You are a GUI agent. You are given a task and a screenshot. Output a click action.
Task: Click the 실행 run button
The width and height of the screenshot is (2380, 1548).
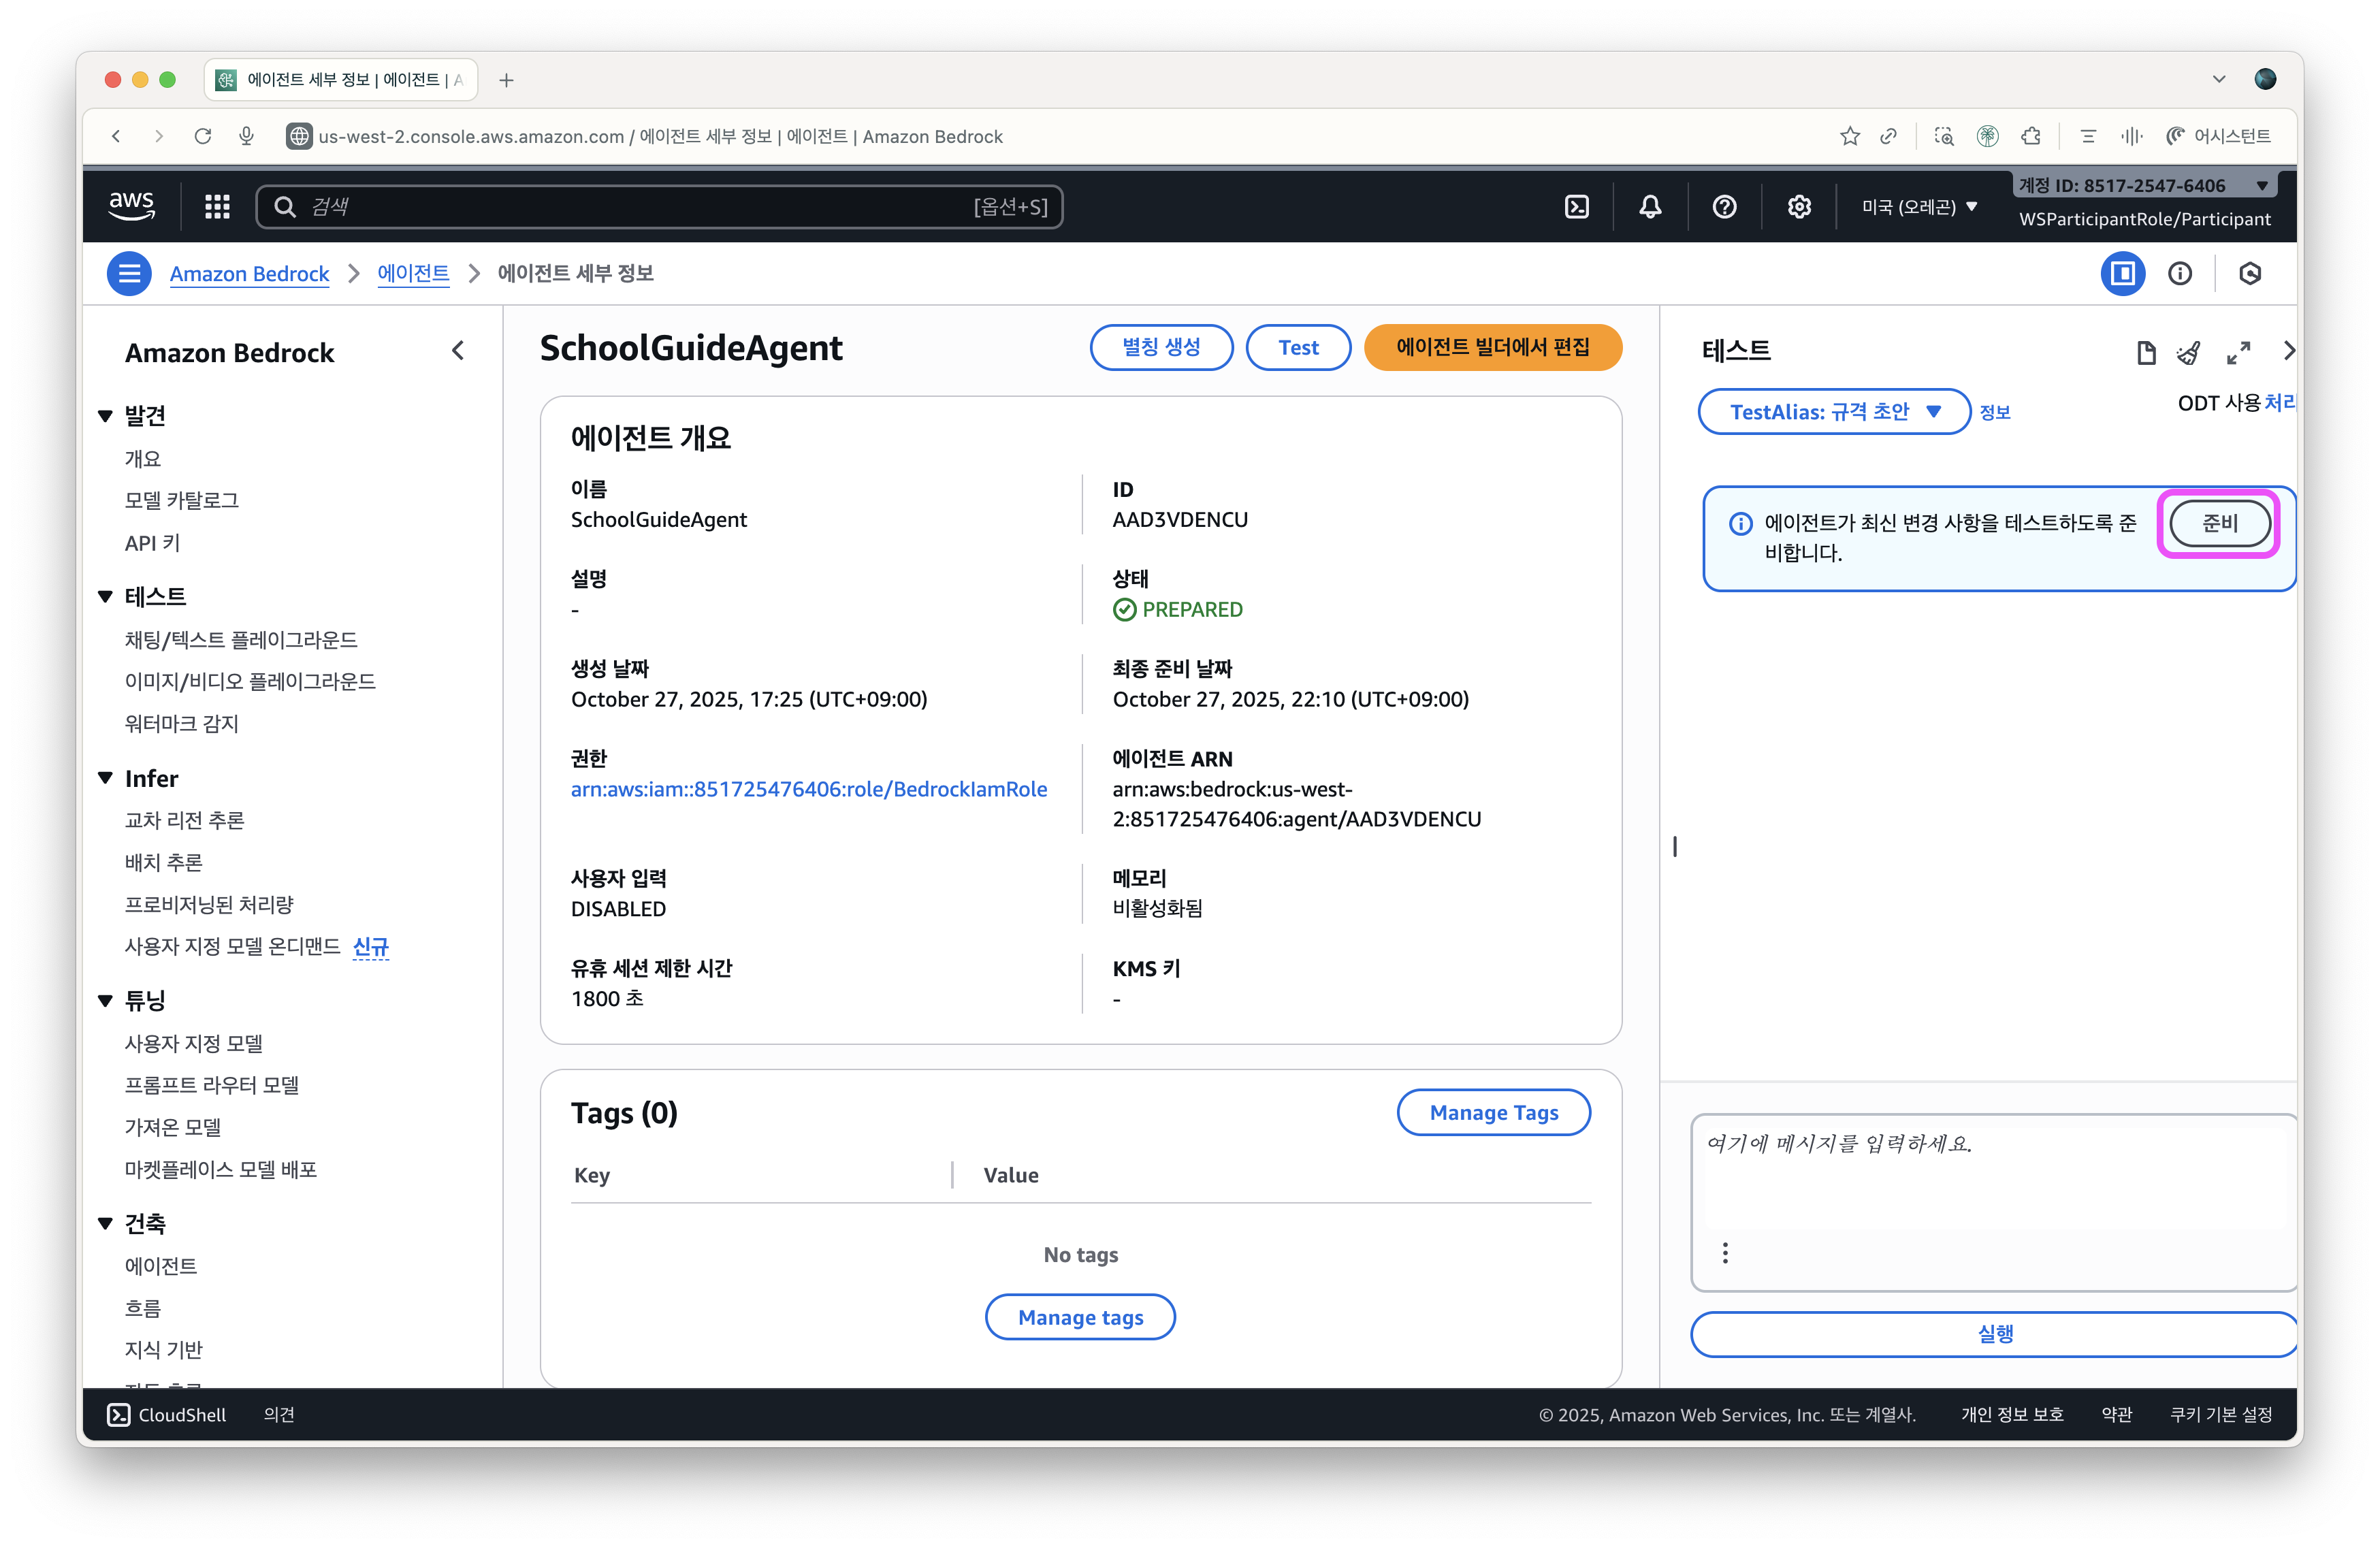[1994, 1334]
